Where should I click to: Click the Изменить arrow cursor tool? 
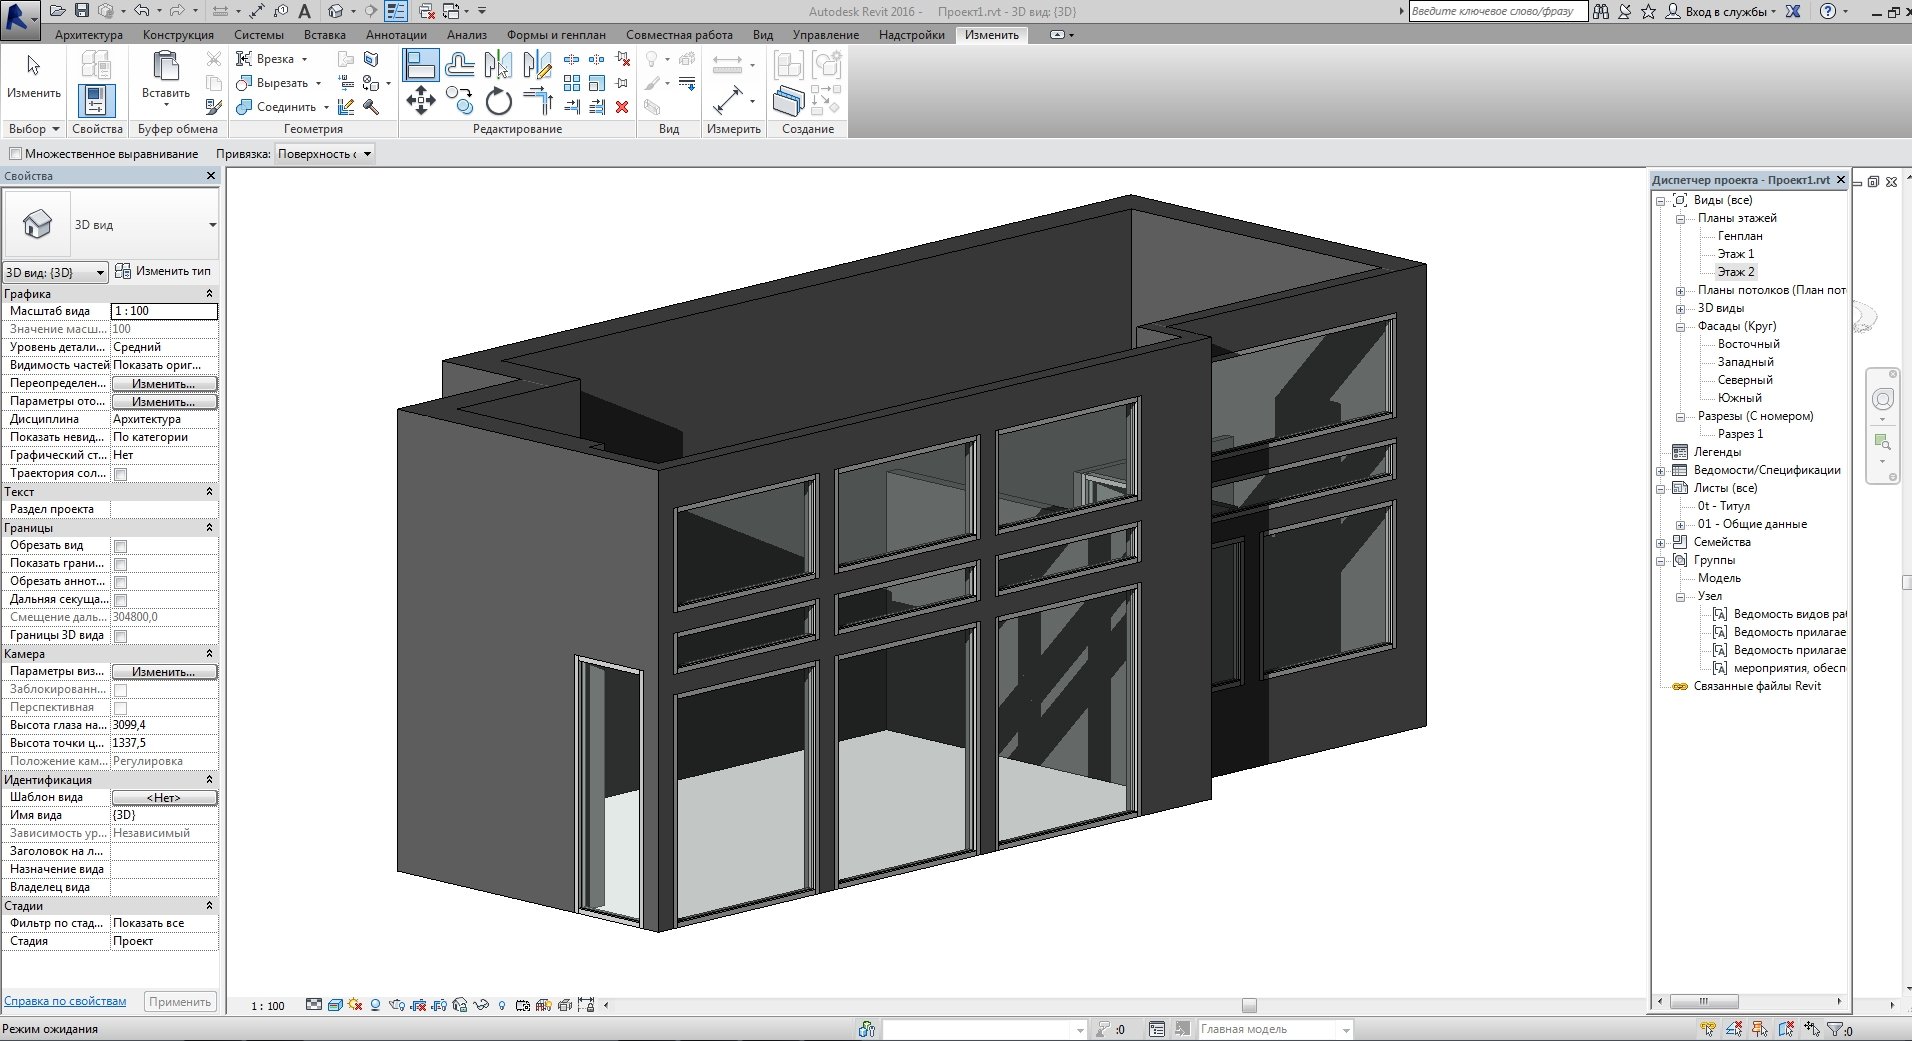[34, 75]
